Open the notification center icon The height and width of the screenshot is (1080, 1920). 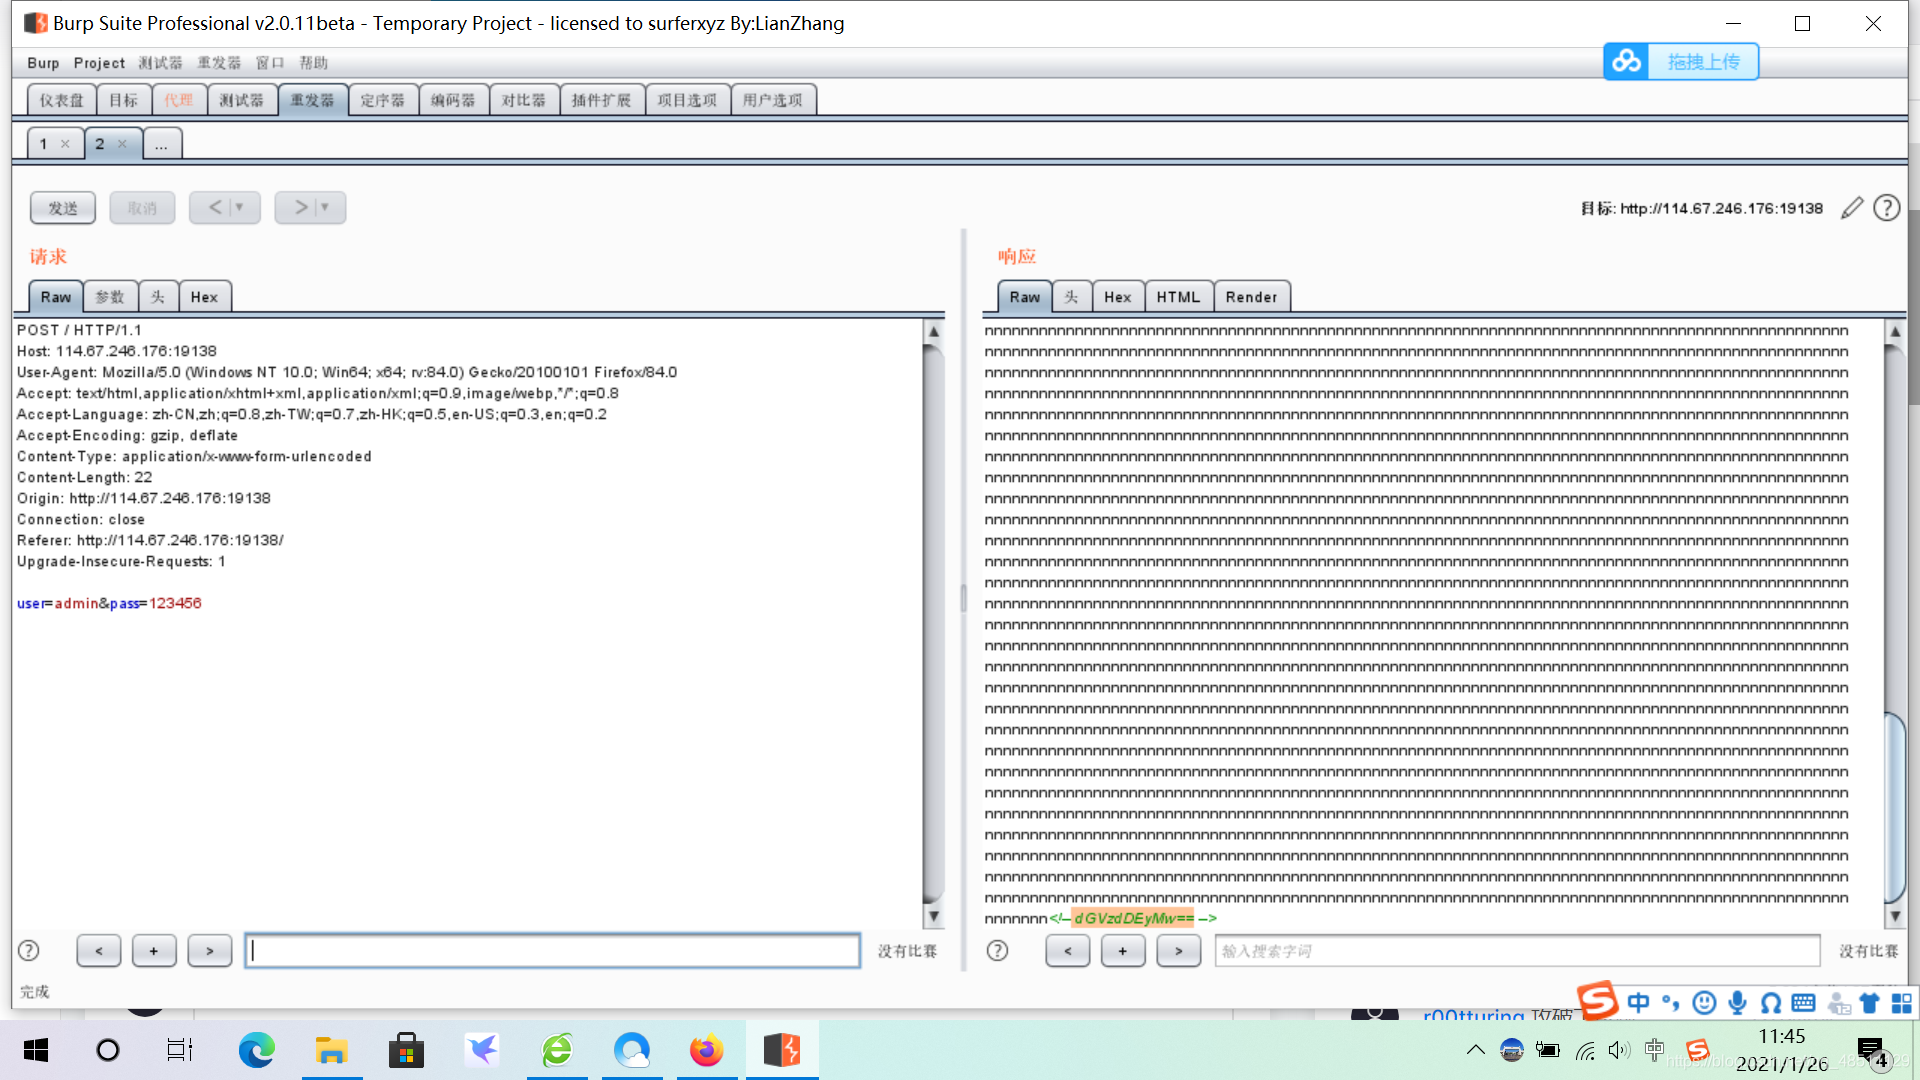[x=1871, y=1051]
